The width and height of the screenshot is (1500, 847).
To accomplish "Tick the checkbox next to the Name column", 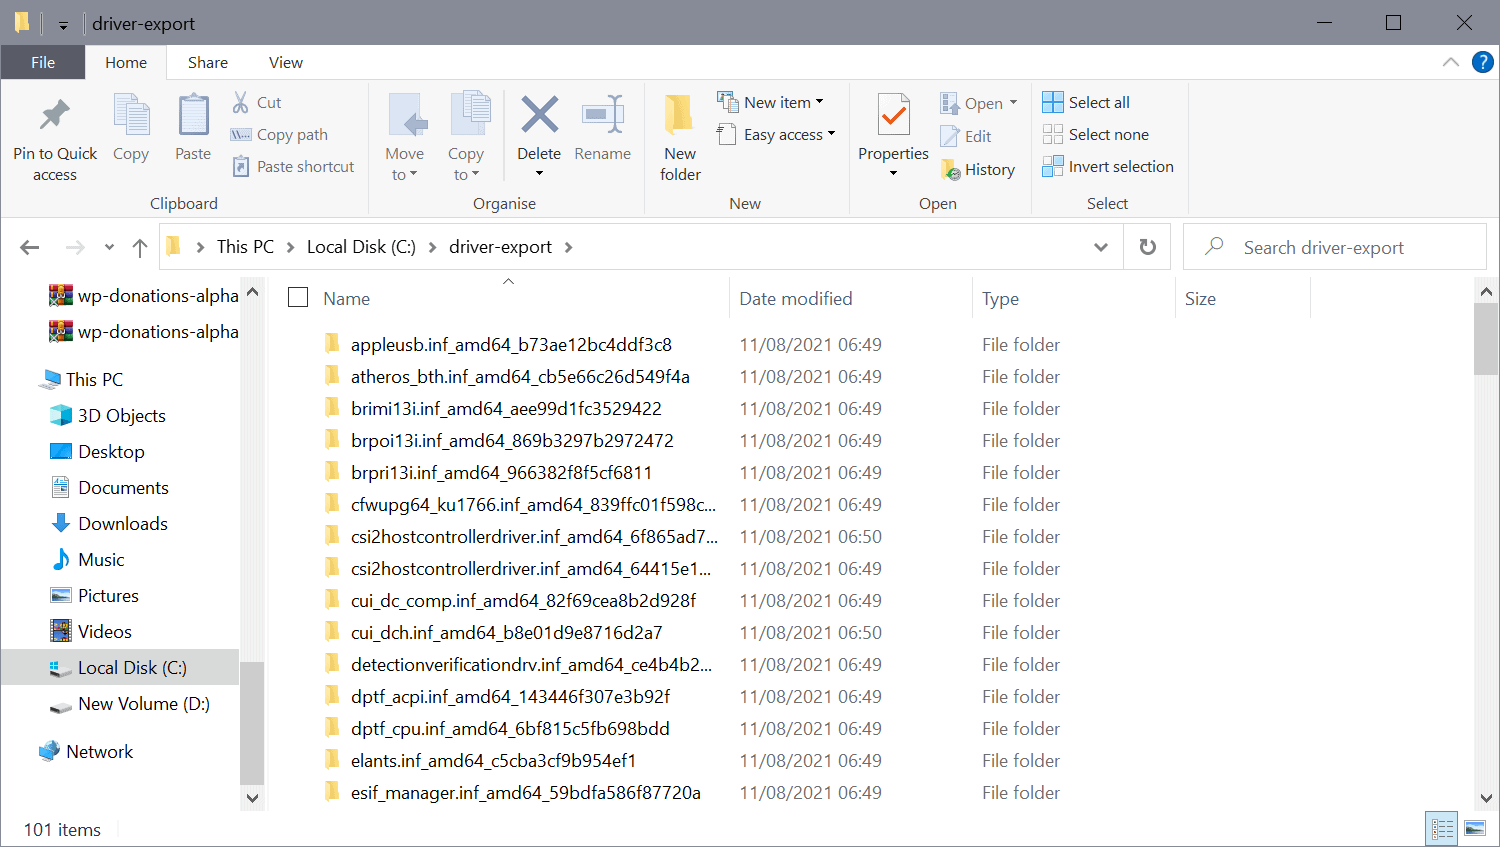I will pyautogui.click(x=297, y=297).
